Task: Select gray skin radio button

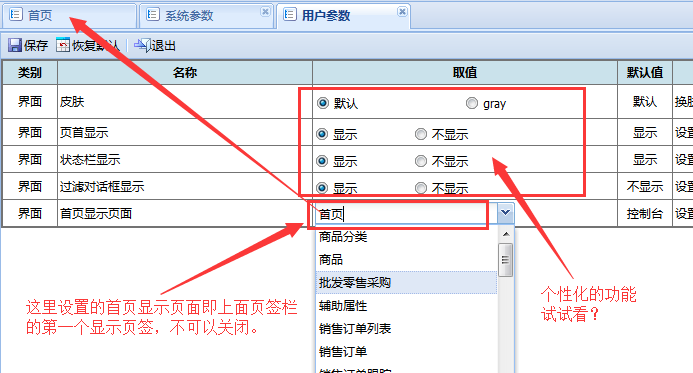Action: [472, 103]
